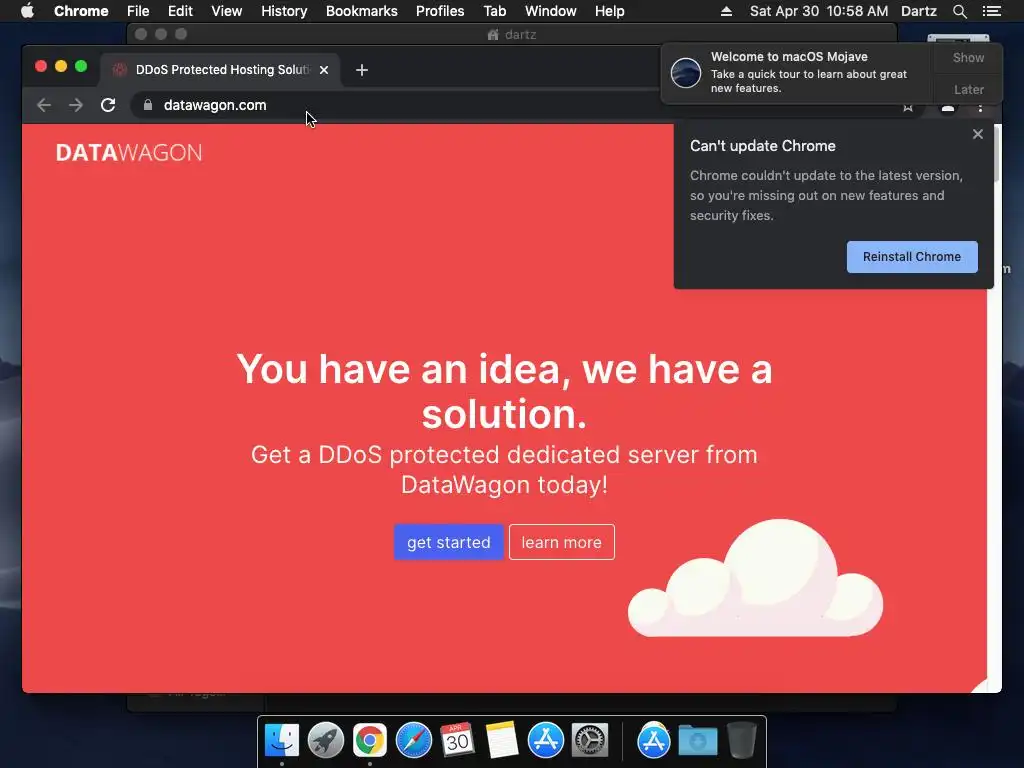1024x768 pixels.
Task: Open the Tab menu
Action: click(494, 11)
